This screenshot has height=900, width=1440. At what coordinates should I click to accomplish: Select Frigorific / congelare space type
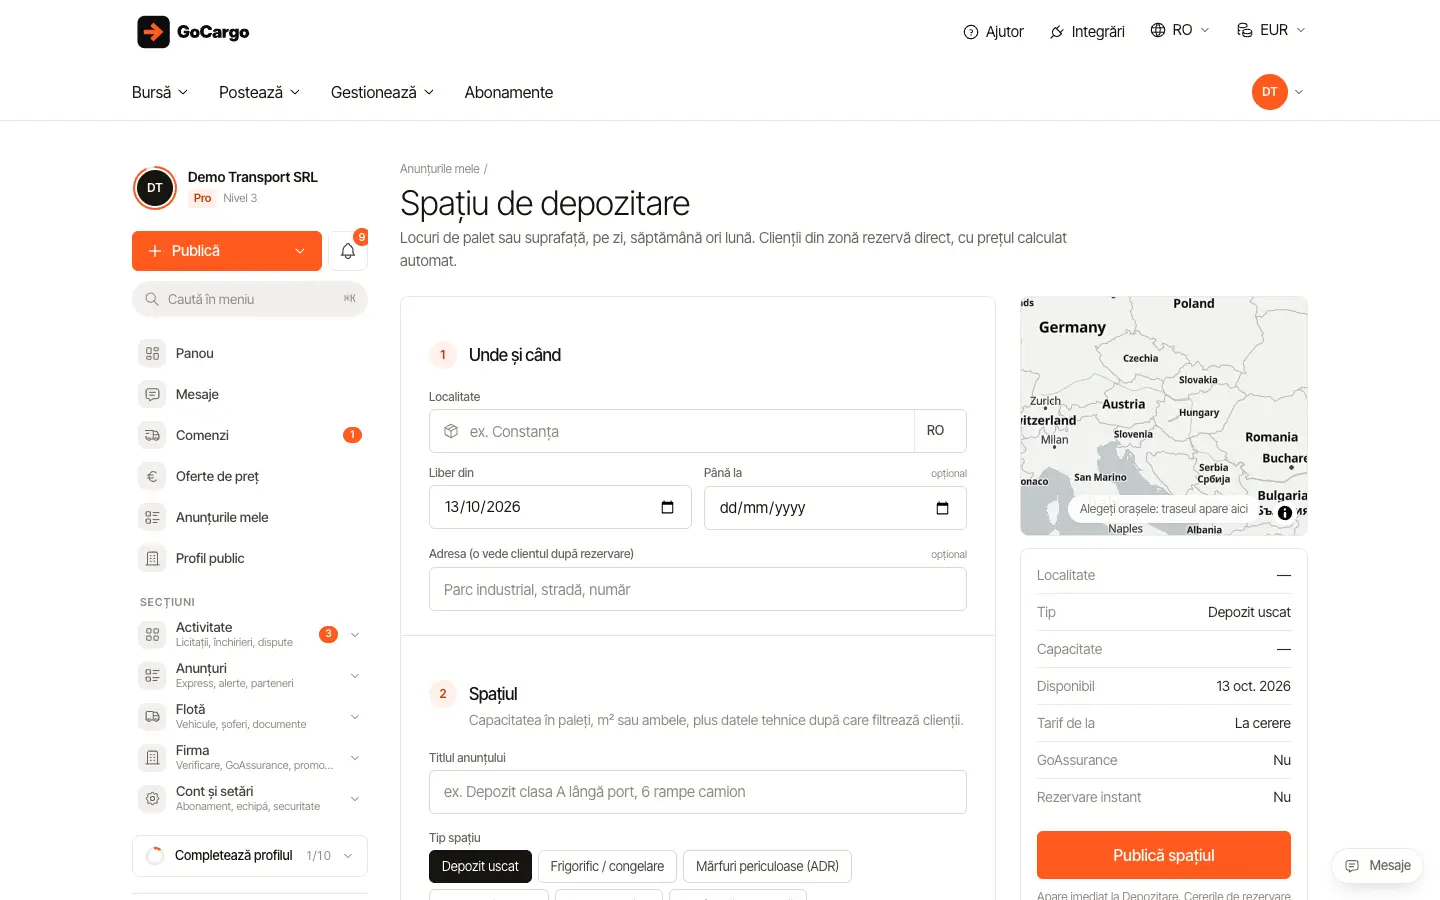click(607, 866)
